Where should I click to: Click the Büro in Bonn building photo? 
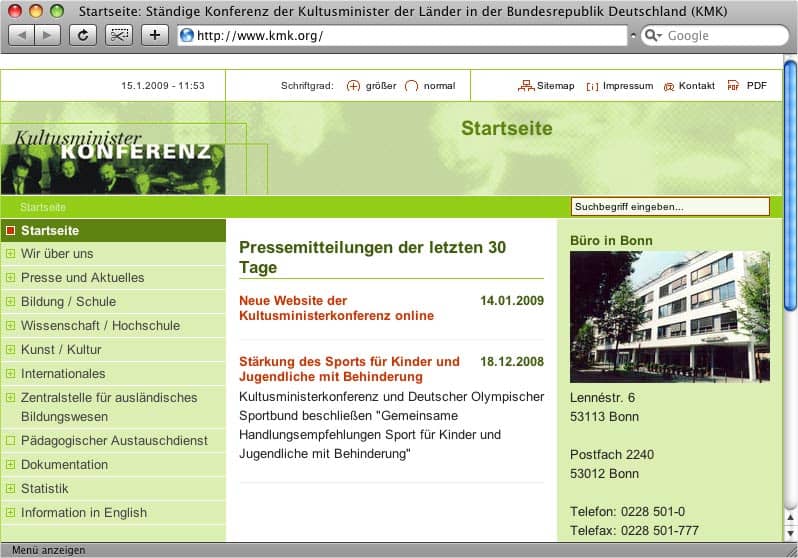[669, 316]
